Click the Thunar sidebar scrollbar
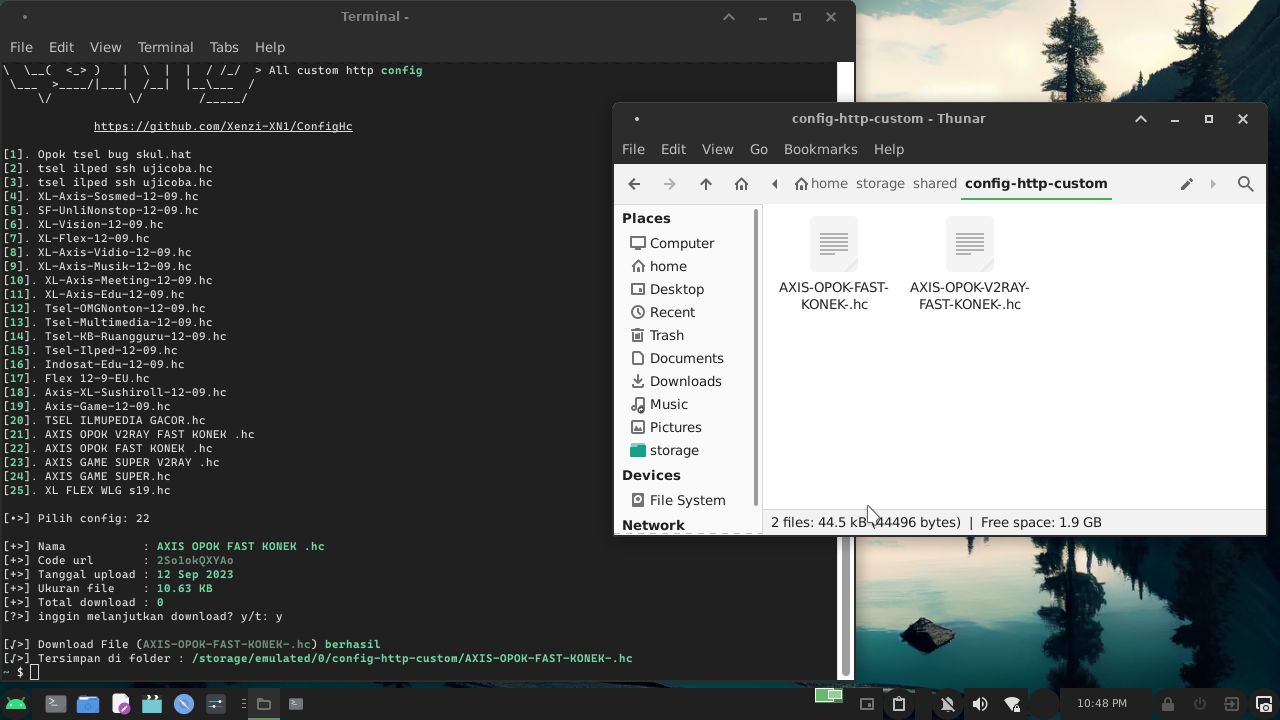 pos(758,358)
